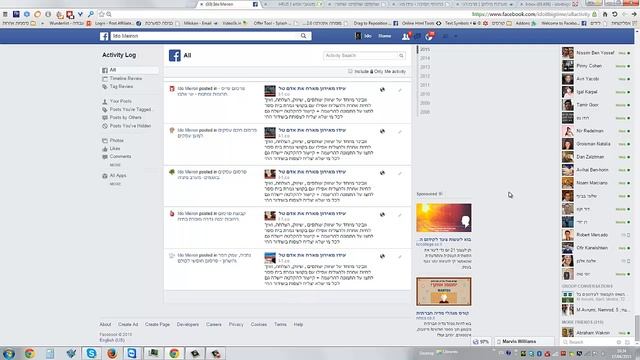Click the Ido profile picture in the header
640x360 pixels.
358,36
